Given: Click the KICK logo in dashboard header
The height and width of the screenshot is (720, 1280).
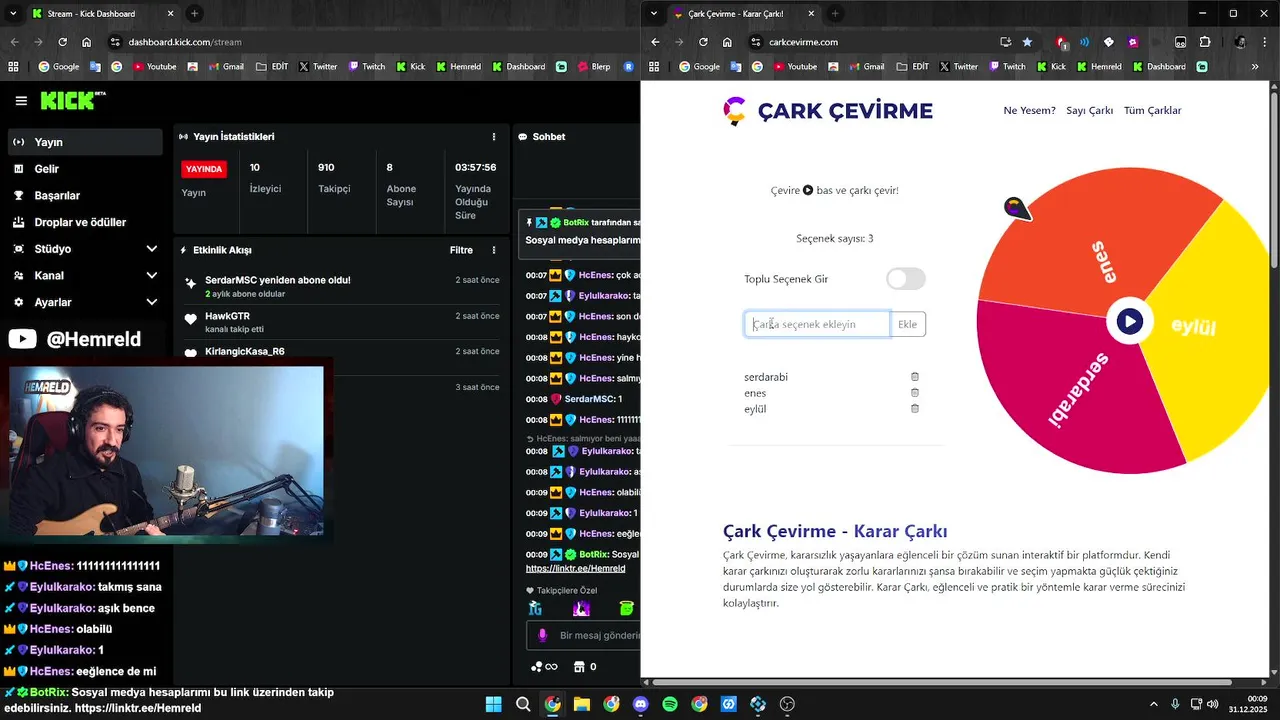Looking at the screenshot, I should 72,100.
